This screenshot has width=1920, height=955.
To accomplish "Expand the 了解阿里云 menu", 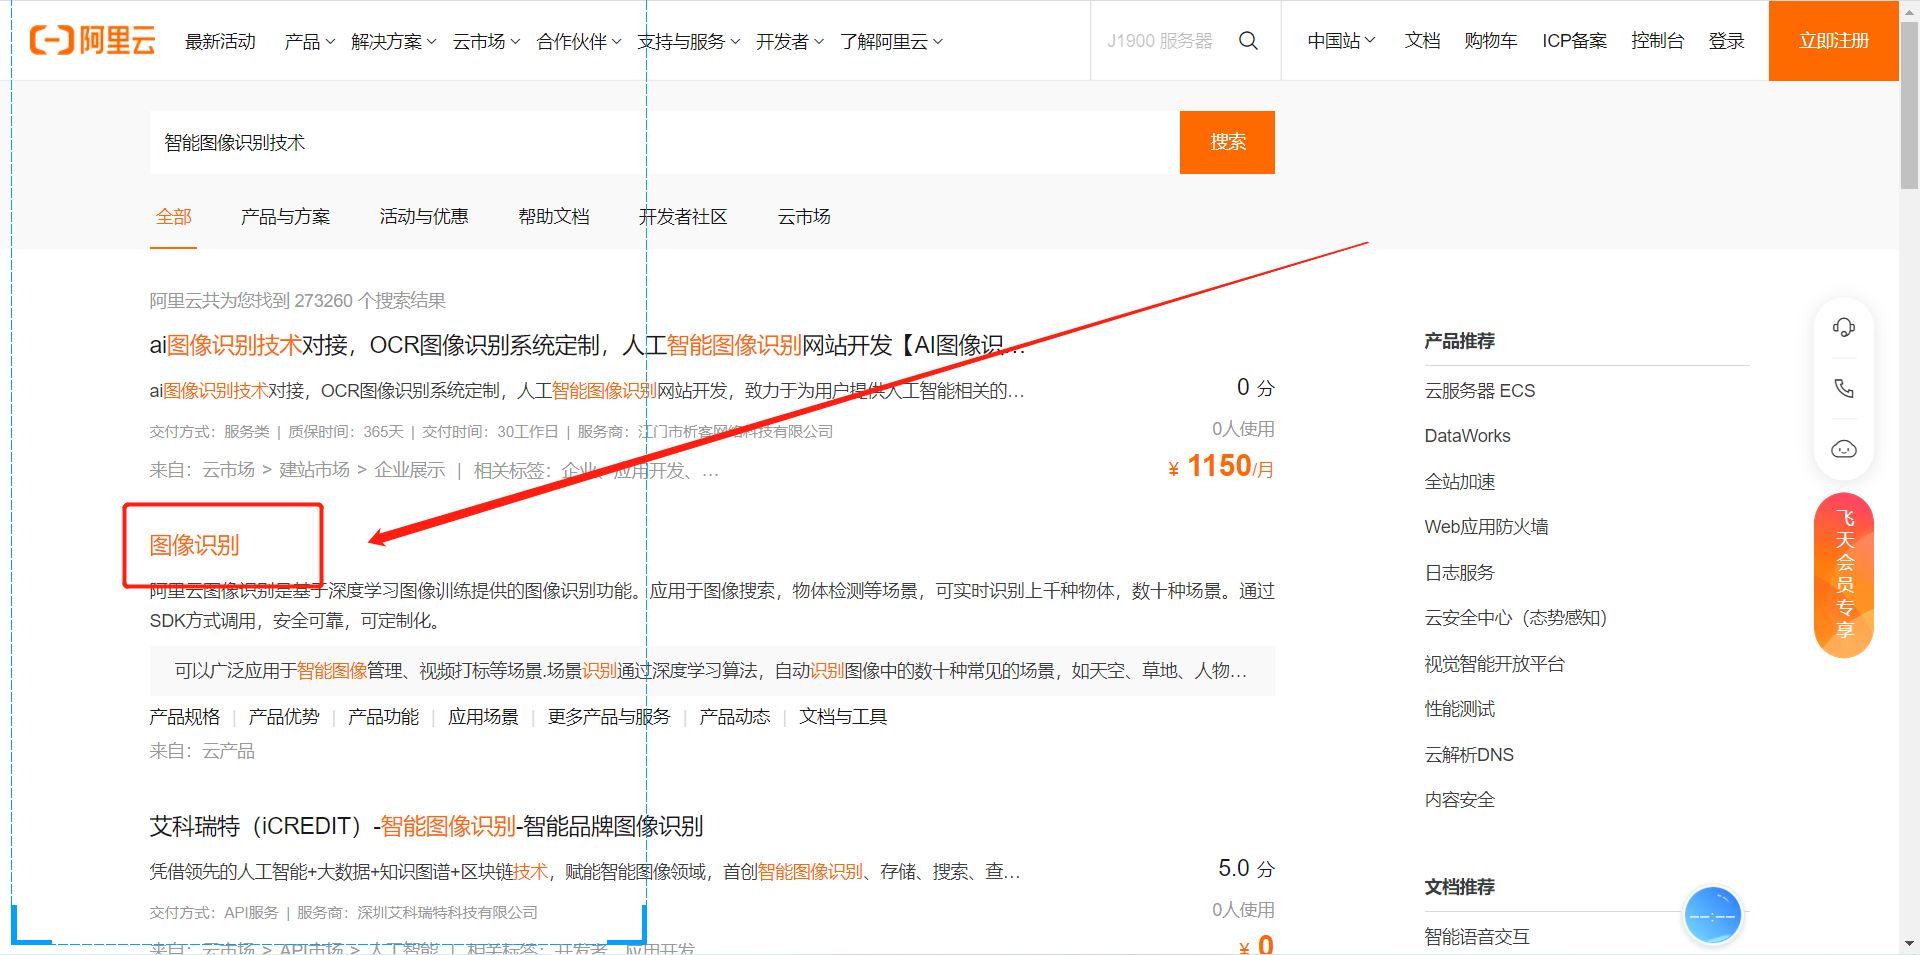I will coord(890,41).
